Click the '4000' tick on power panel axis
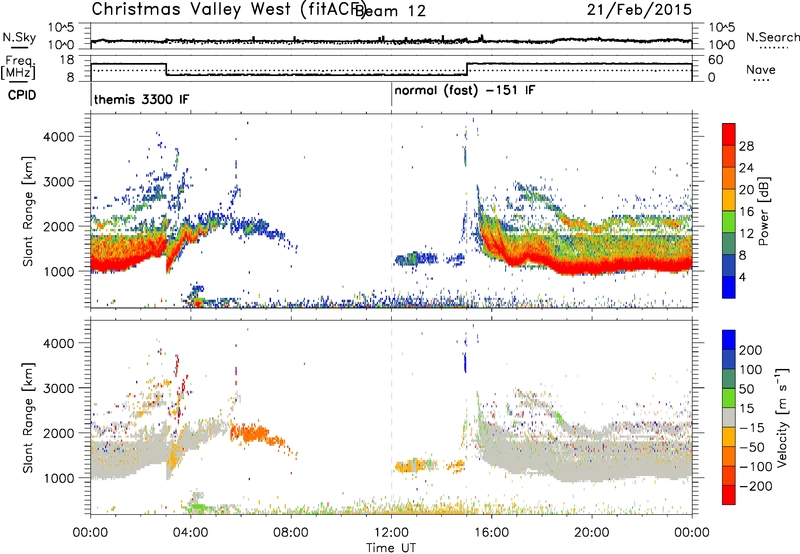Screen dimensions: 800x554 tap(58, 137)
